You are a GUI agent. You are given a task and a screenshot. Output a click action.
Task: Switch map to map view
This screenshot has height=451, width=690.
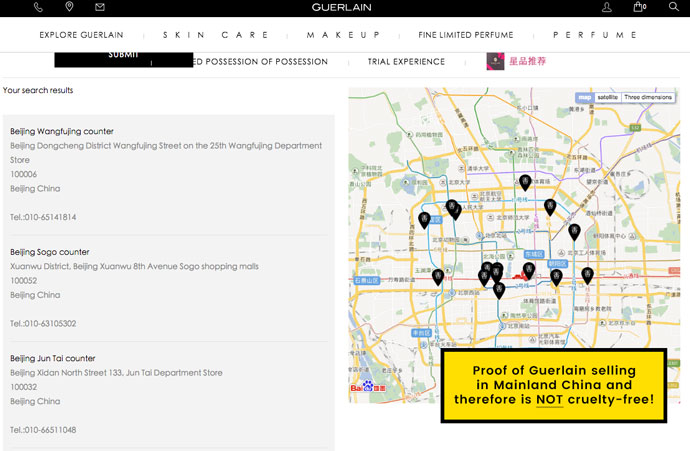[584, 97]
